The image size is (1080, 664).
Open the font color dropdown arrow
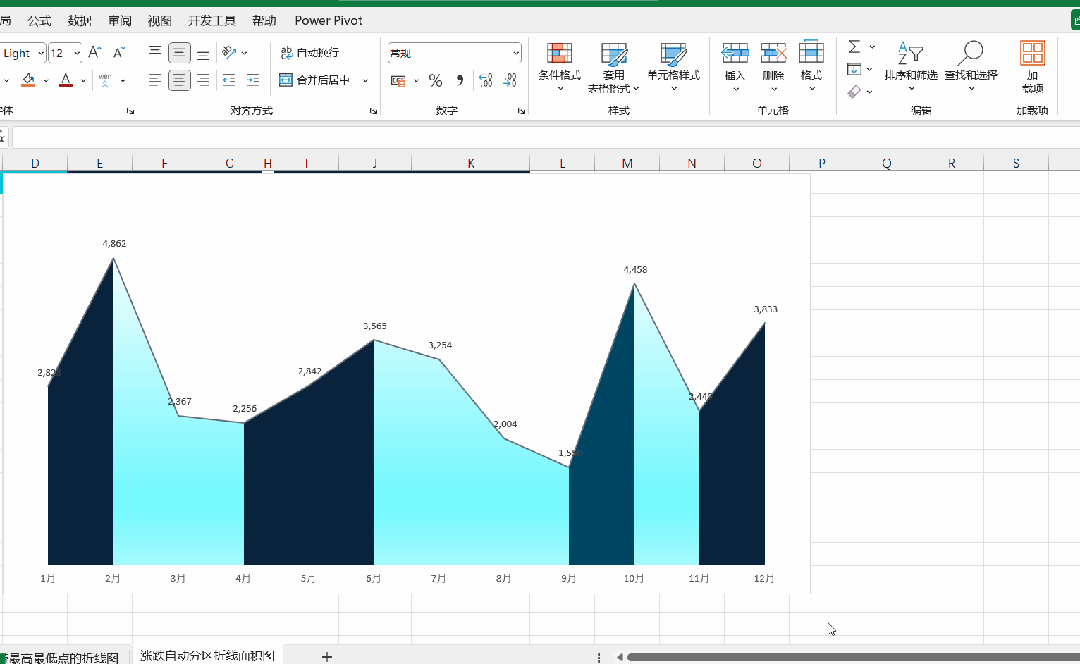pos(83,81)
